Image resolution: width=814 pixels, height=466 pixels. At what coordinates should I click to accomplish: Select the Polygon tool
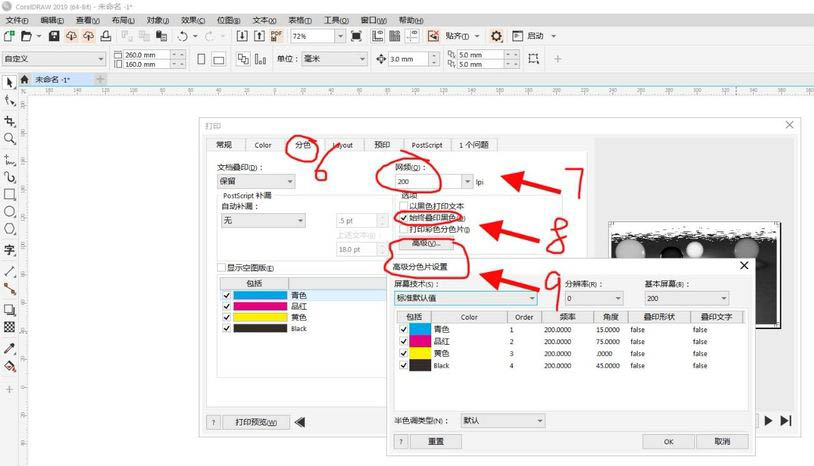pyautogui.click(x=9, y=229)
